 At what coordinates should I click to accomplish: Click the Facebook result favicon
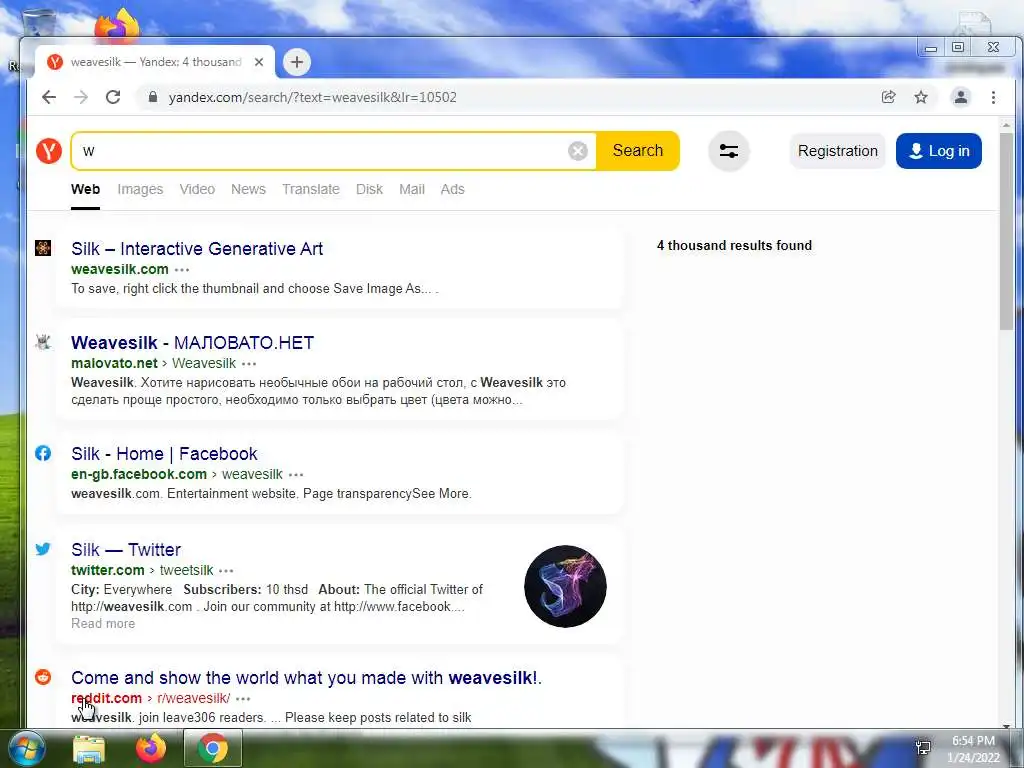tap(43, 453)
